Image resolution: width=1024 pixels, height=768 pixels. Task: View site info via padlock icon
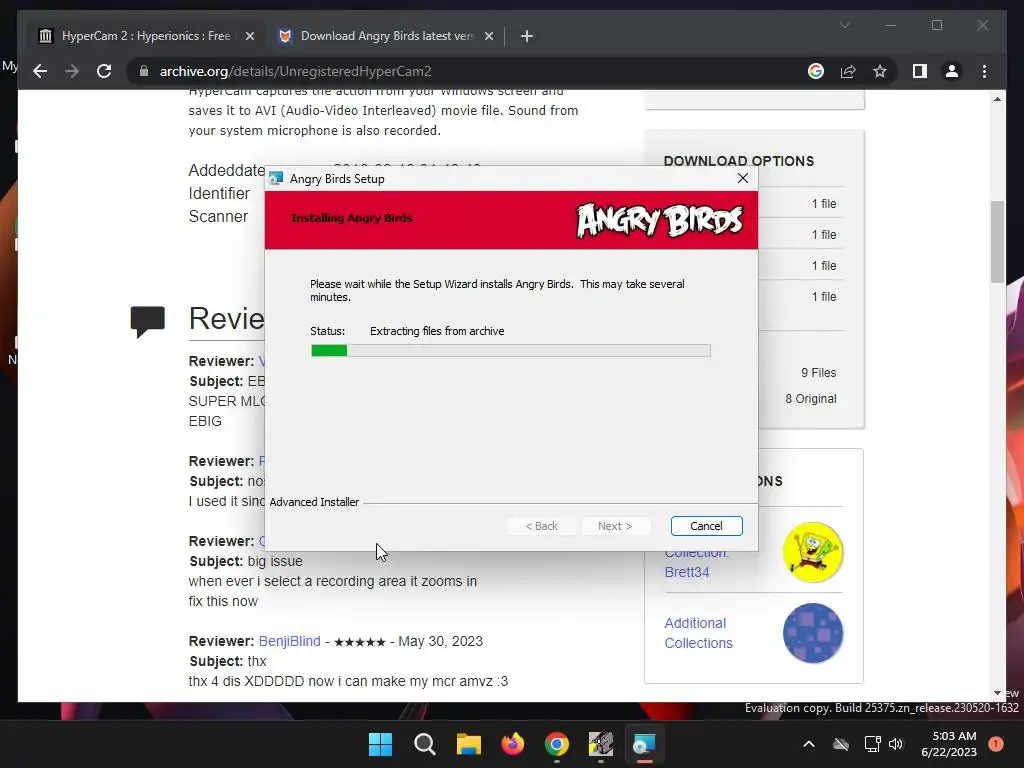(144, 71)
